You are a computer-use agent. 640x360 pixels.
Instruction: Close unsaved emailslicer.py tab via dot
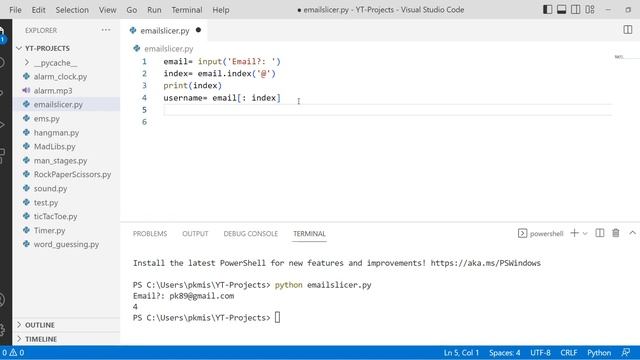pyautogui.click(x=198, y=30)
